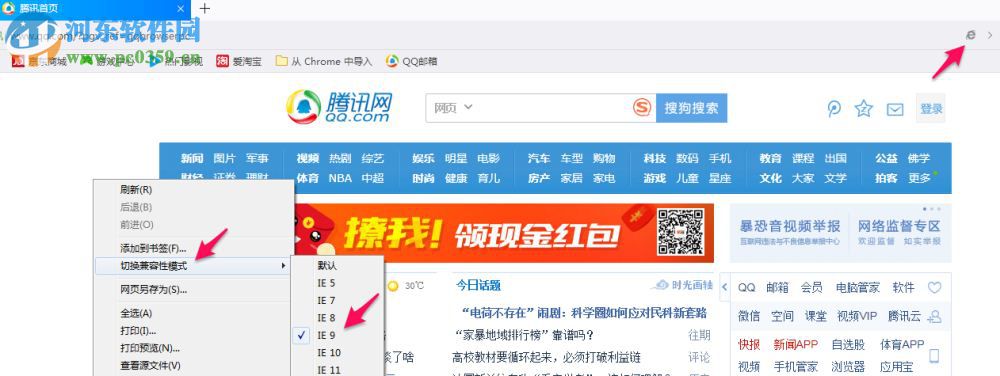Choose 查看源文件(V) from the context menu
Viewport: 1000px width, 376px height.
[194, 366]
